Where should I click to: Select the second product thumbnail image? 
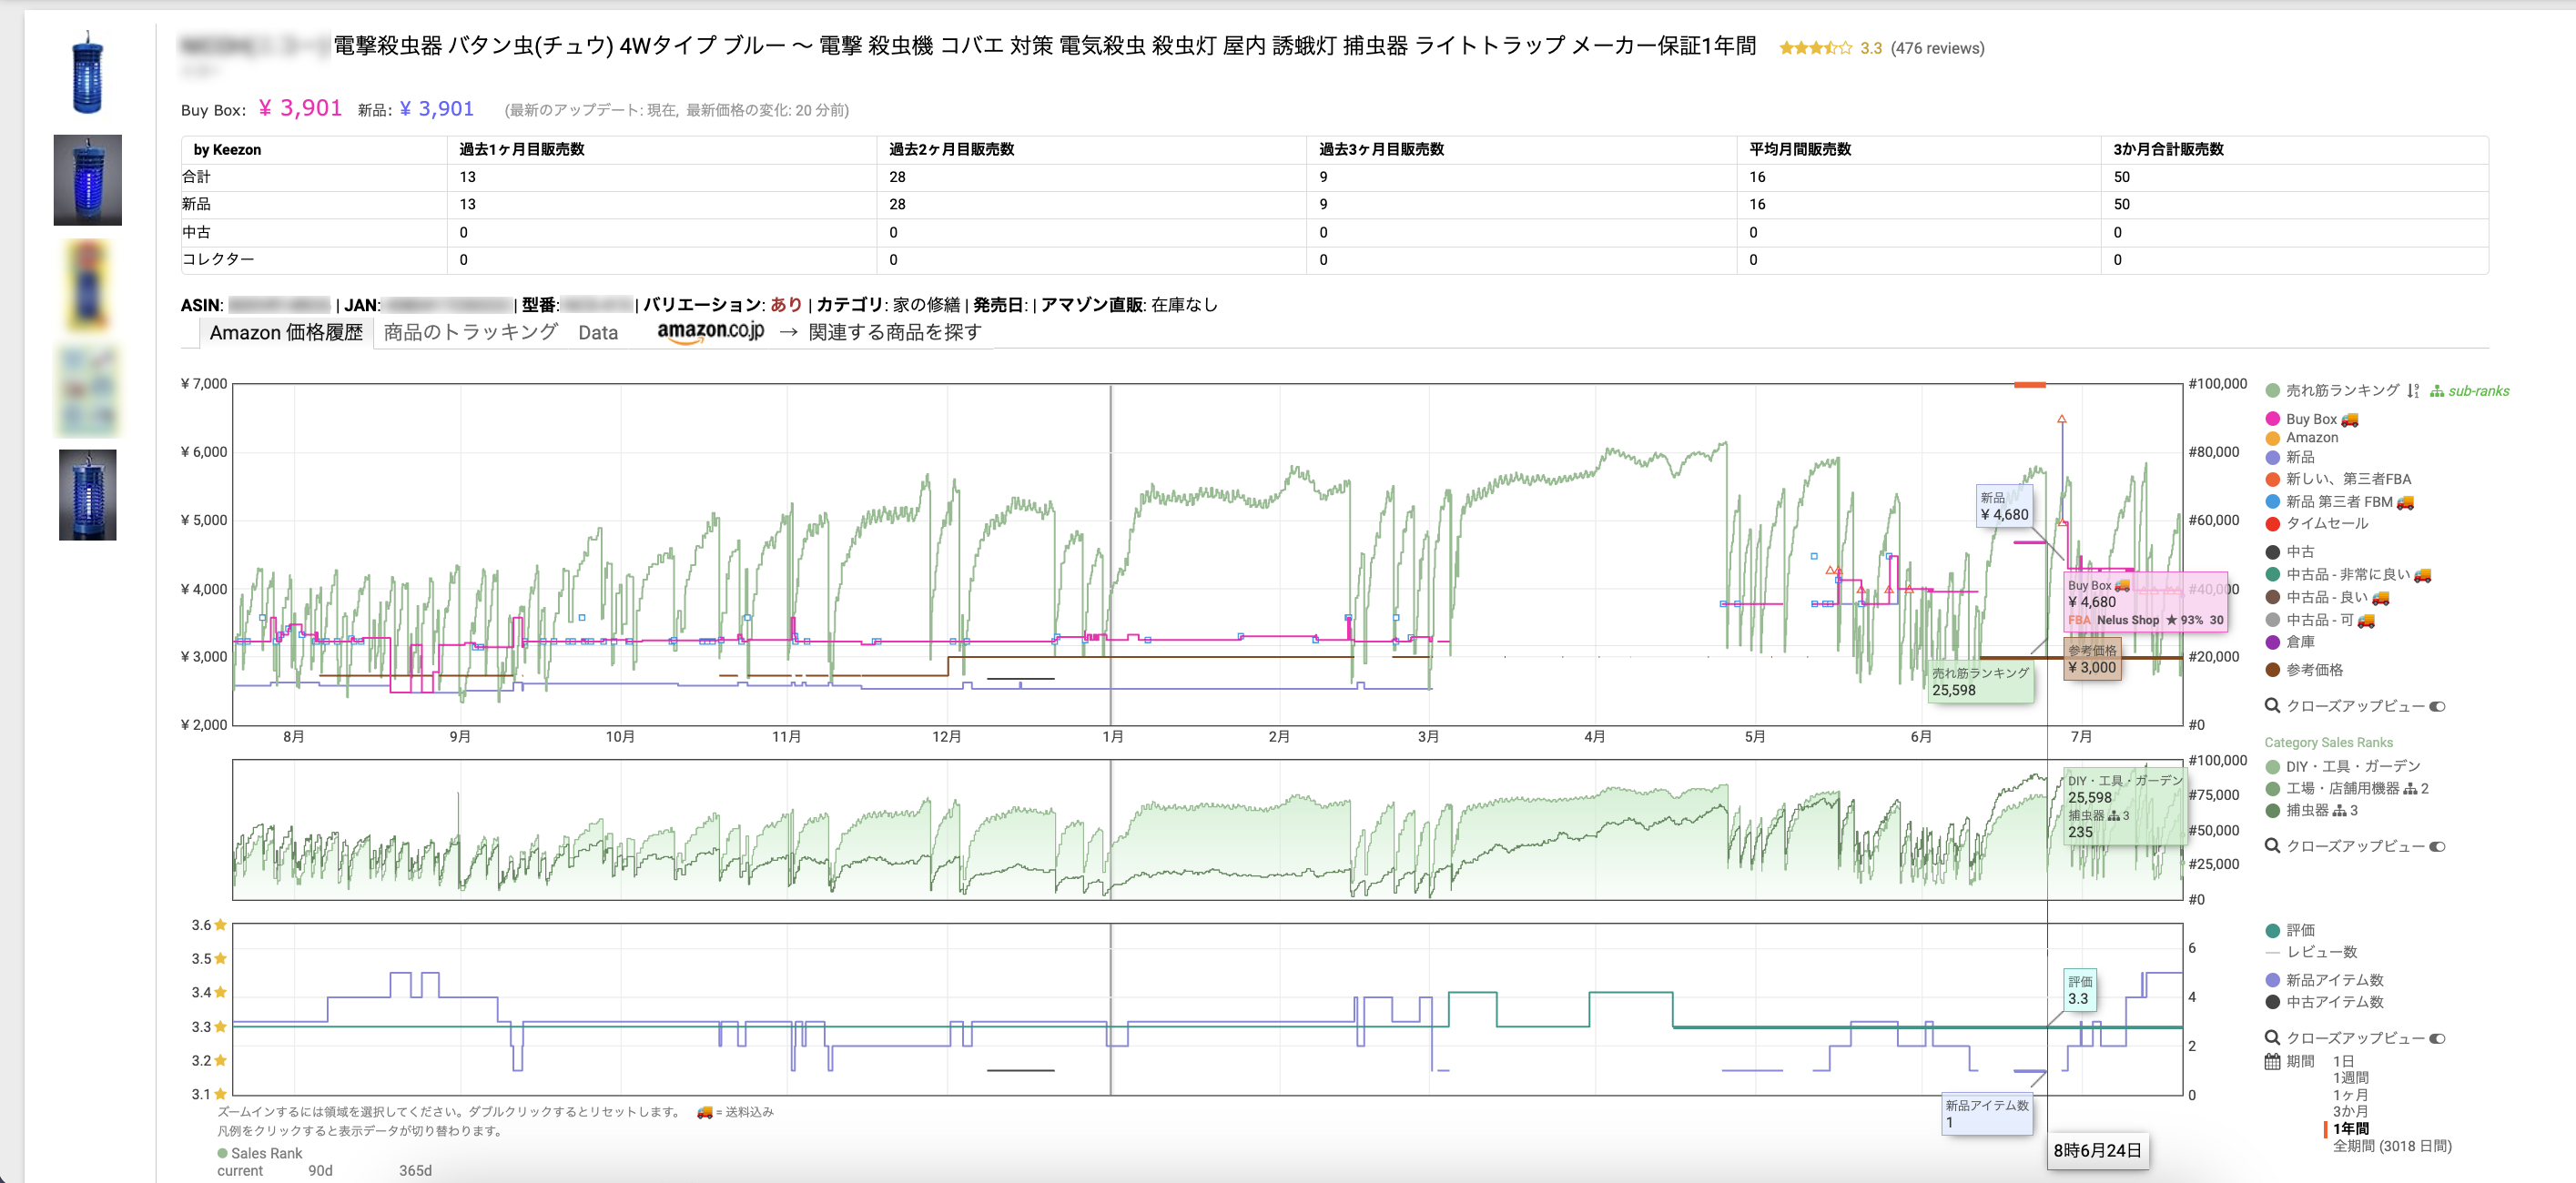(x=88, y=180)
